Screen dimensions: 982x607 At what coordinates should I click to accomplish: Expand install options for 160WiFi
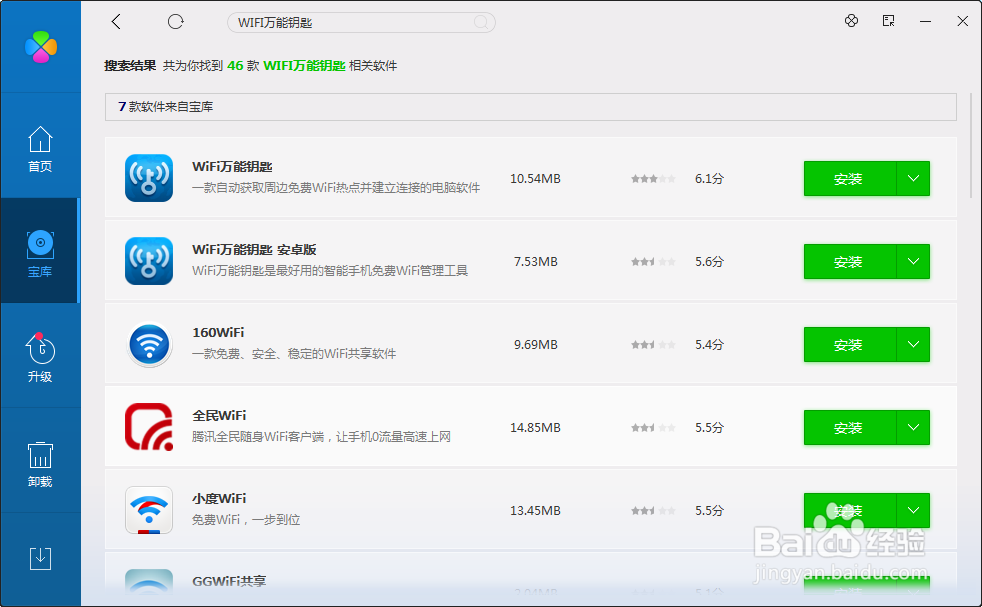(x=913, y=345)
